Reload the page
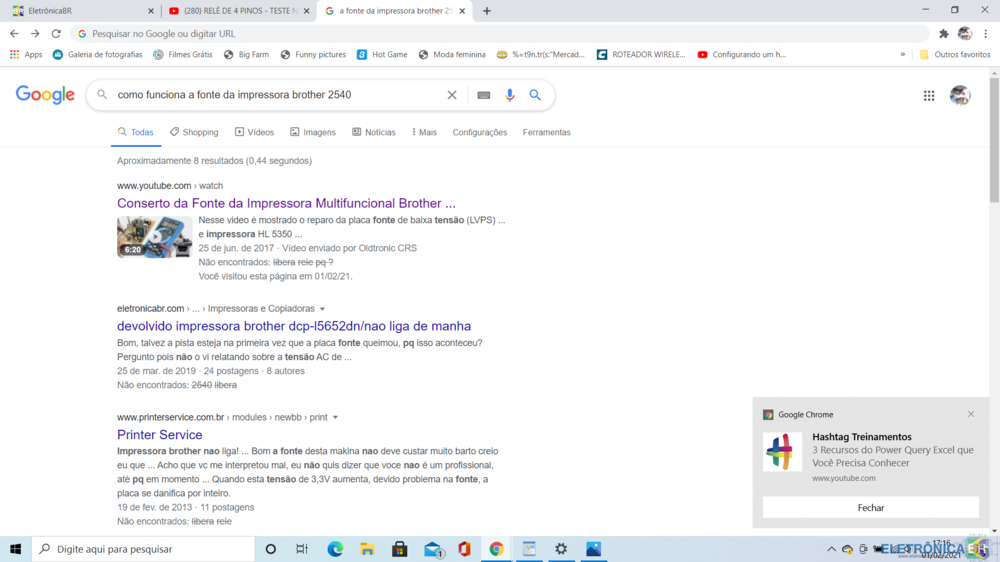 coord(55,33)
